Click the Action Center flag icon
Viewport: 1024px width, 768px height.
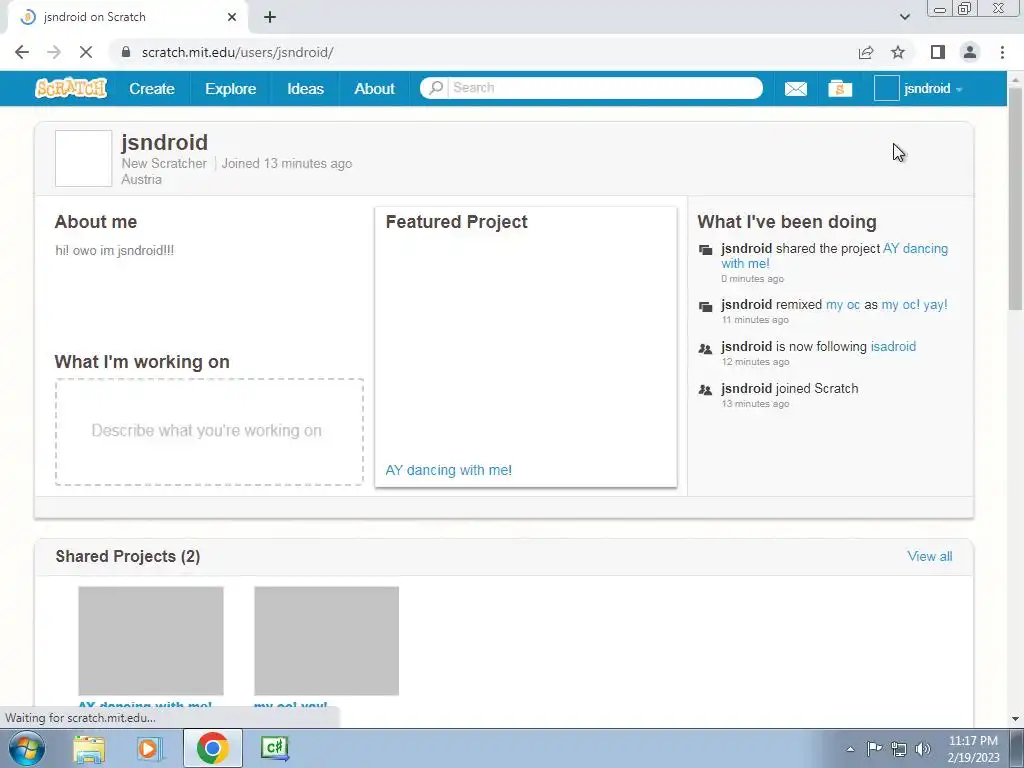click(874, 749)
